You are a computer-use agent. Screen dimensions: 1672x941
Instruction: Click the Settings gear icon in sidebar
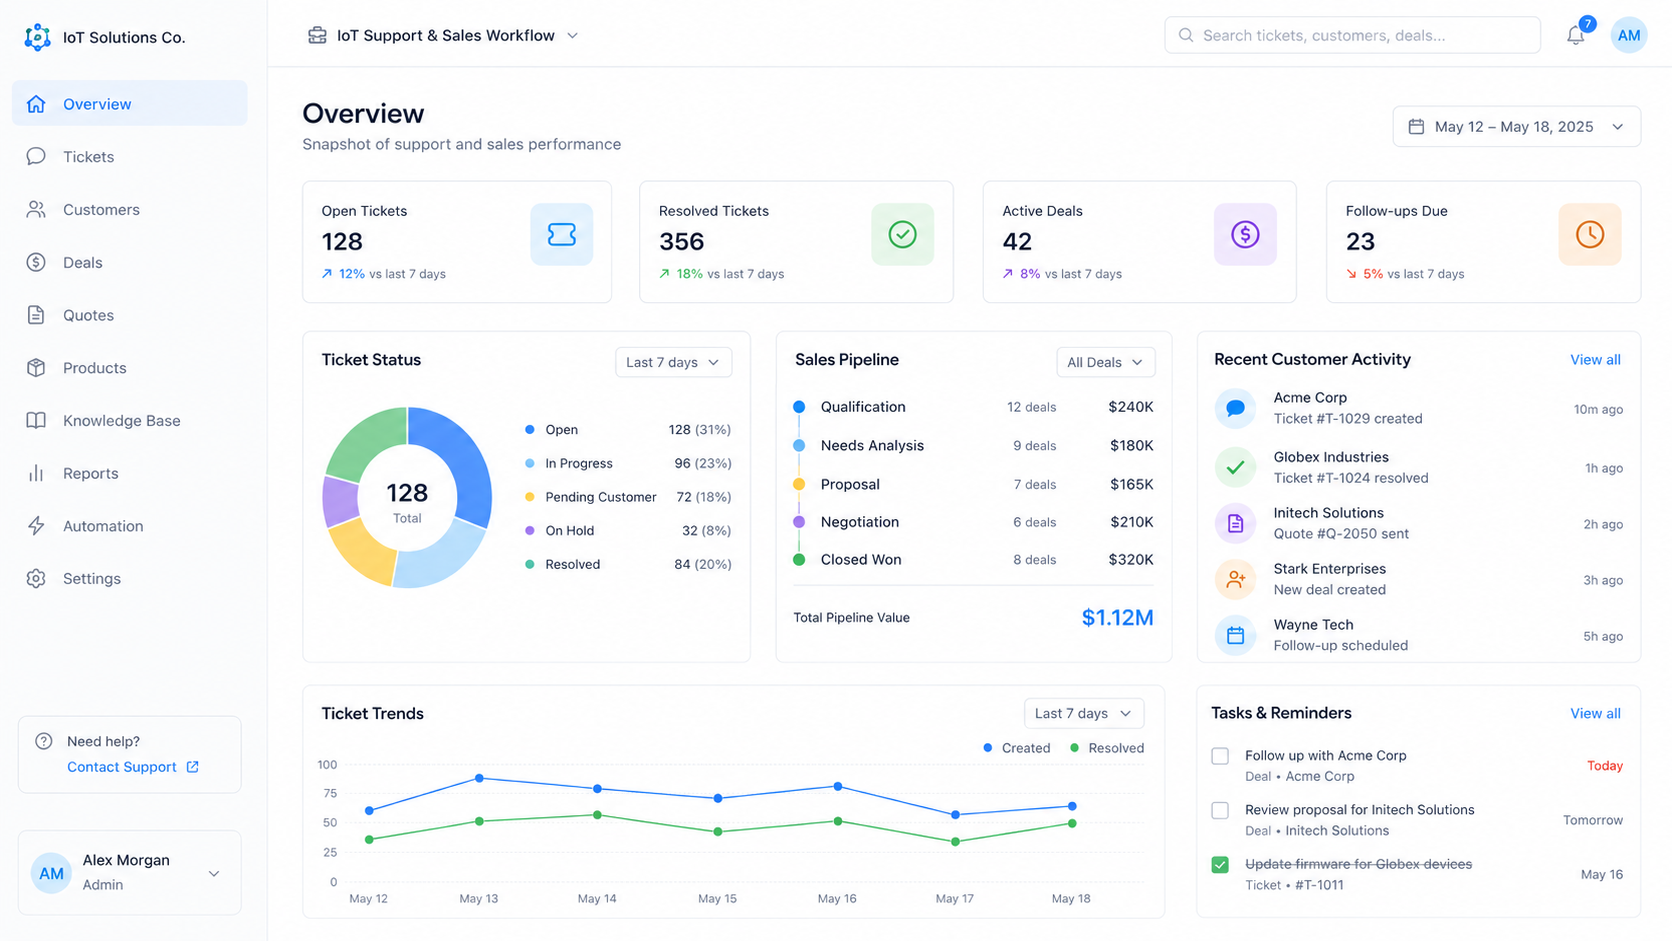click(36, 578)
